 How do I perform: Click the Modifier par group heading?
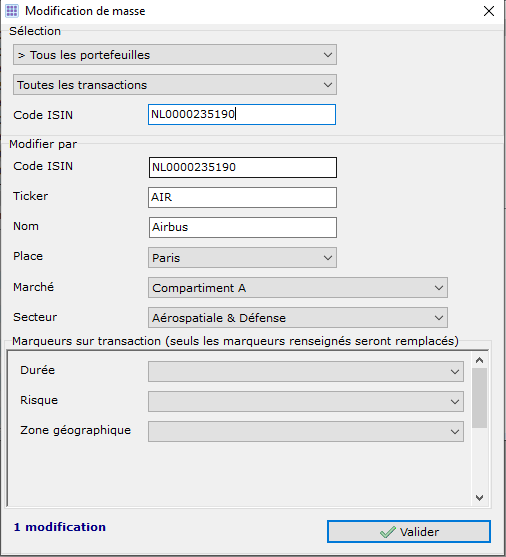tap(43, 144)
